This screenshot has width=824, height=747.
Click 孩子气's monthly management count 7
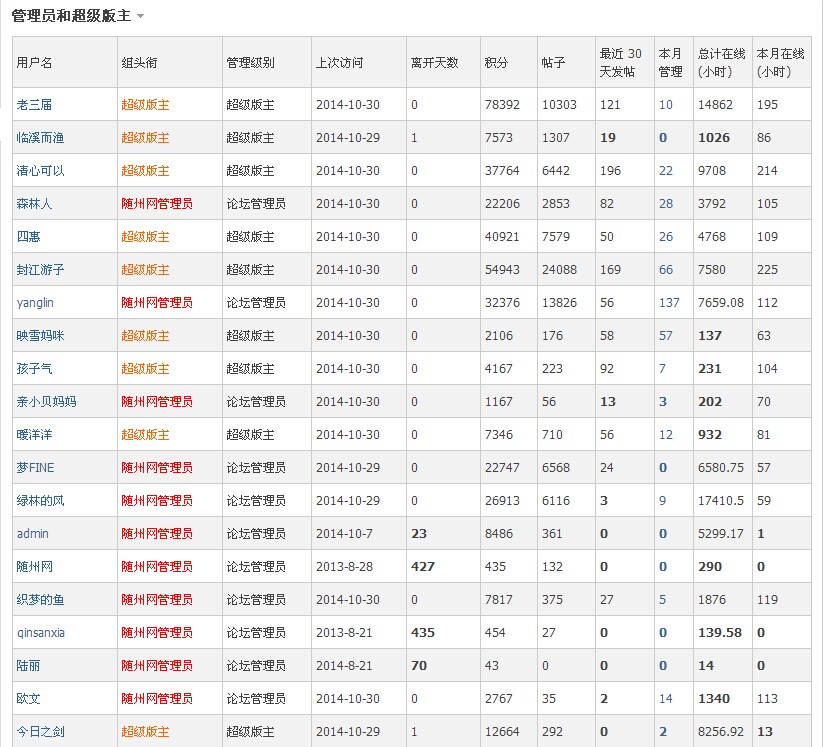[x=662, y=369]
